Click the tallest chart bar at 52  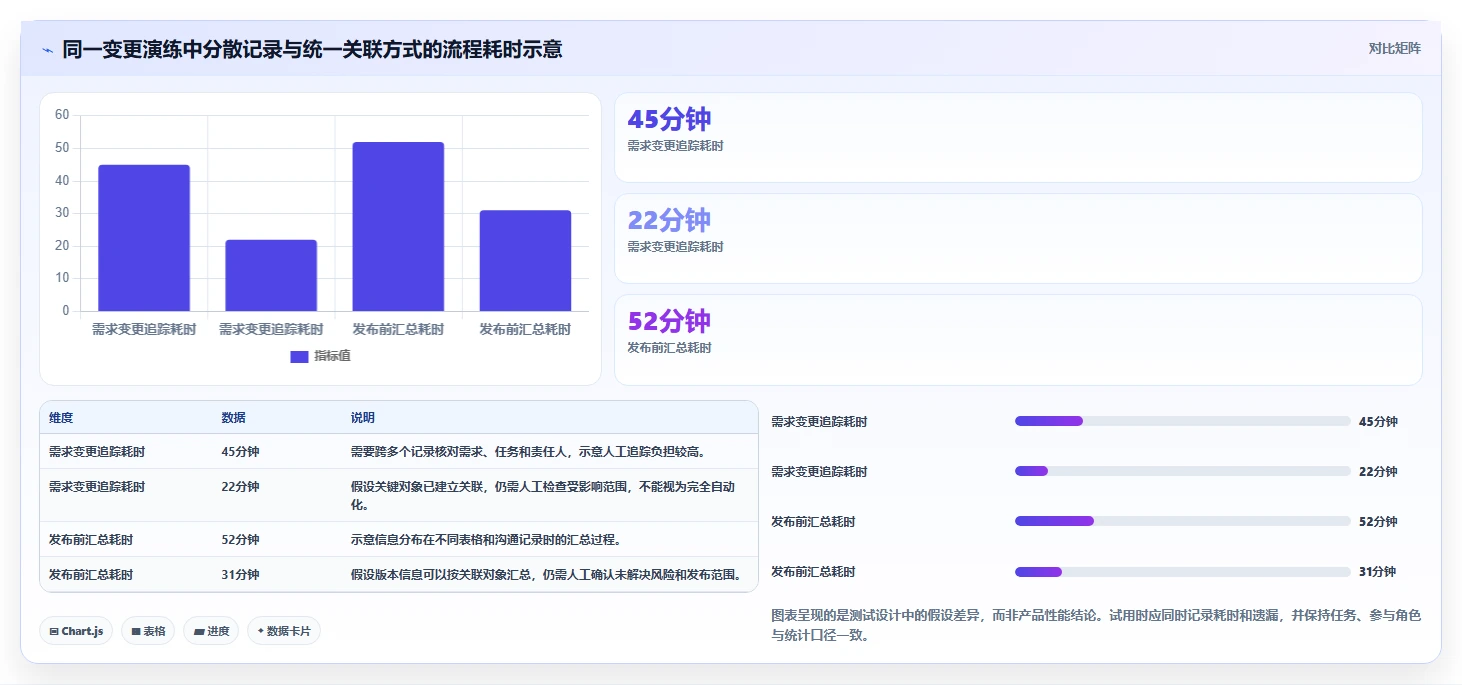coord(398,227)
